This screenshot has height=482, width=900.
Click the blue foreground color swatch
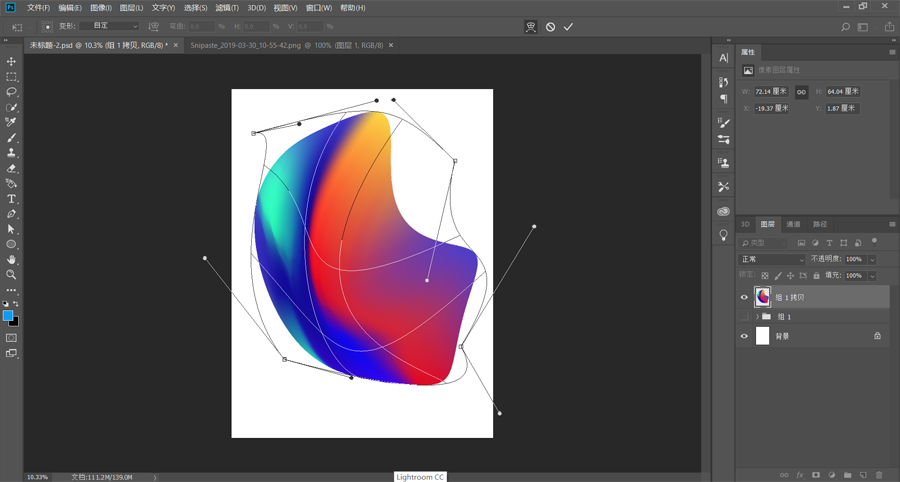(8, 316)
